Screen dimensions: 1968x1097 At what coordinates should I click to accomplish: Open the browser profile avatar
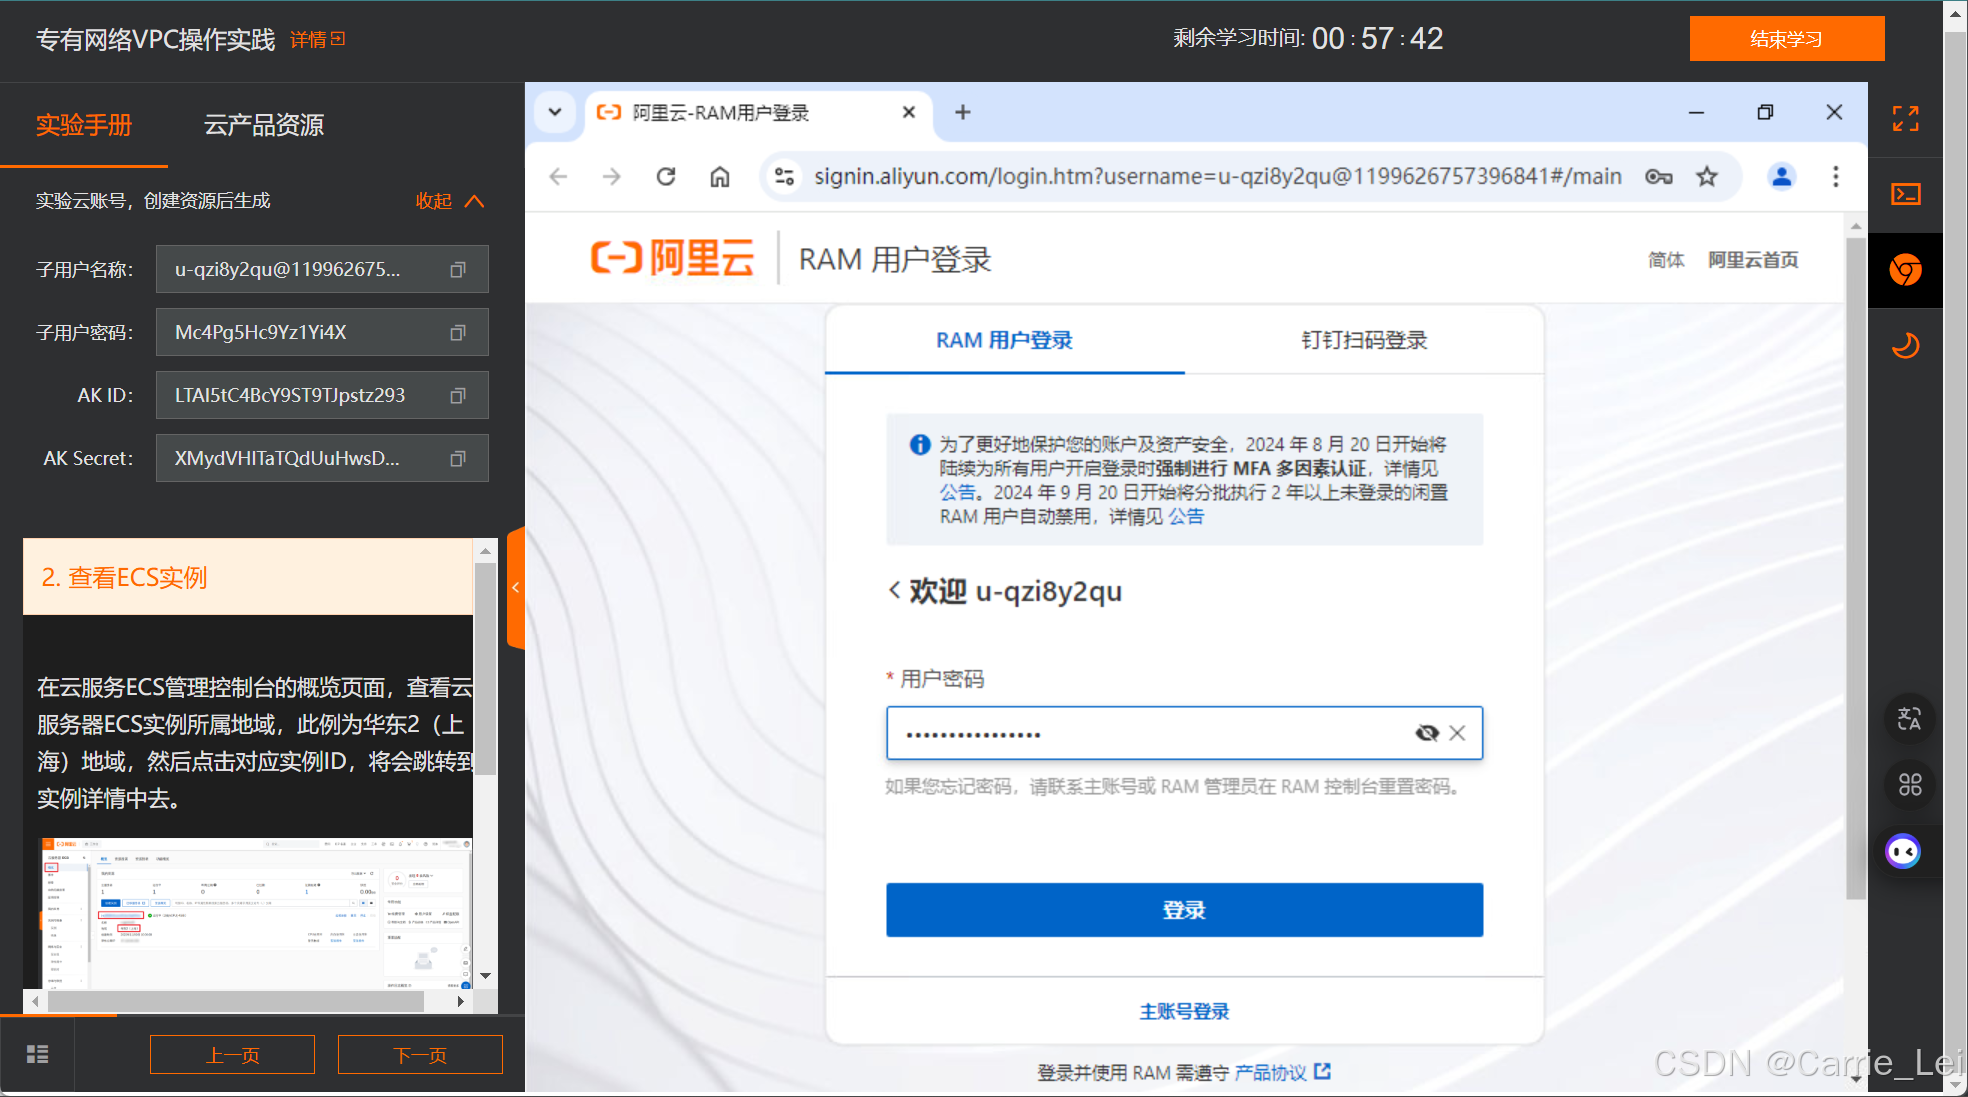coord(1781,177)
